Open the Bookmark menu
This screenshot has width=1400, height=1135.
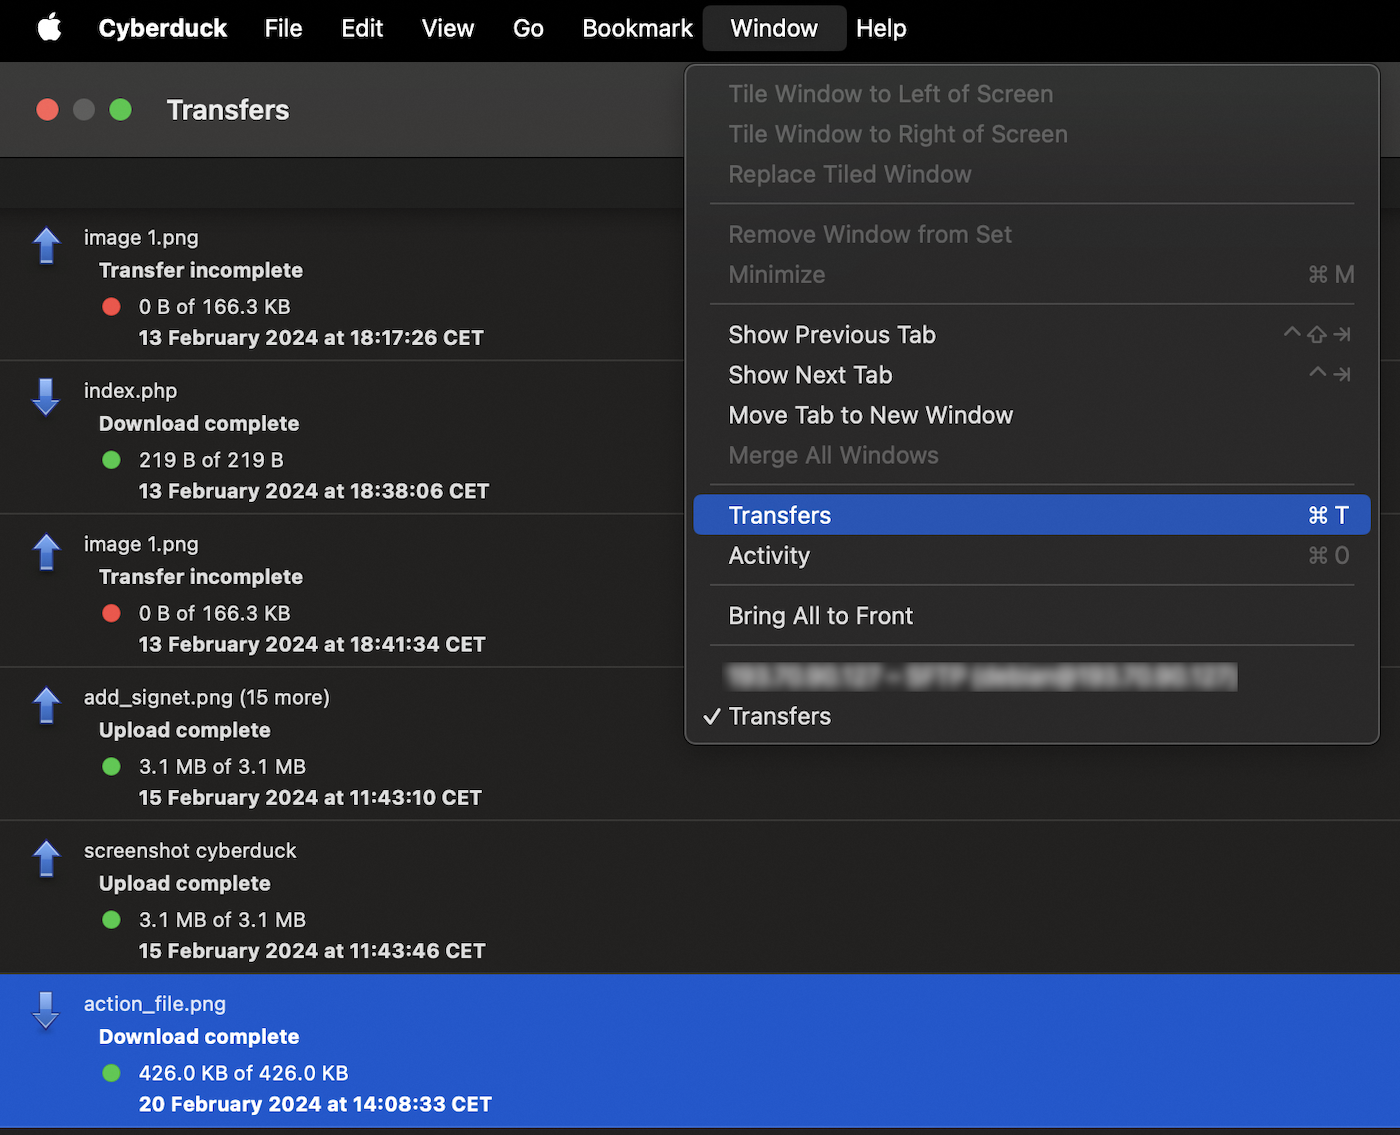pos(637,28)
